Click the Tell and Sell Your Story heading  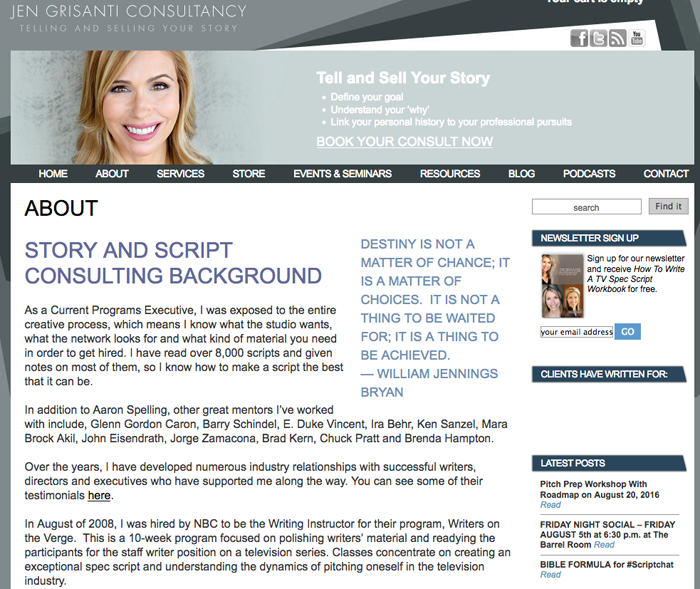[403, 78]
